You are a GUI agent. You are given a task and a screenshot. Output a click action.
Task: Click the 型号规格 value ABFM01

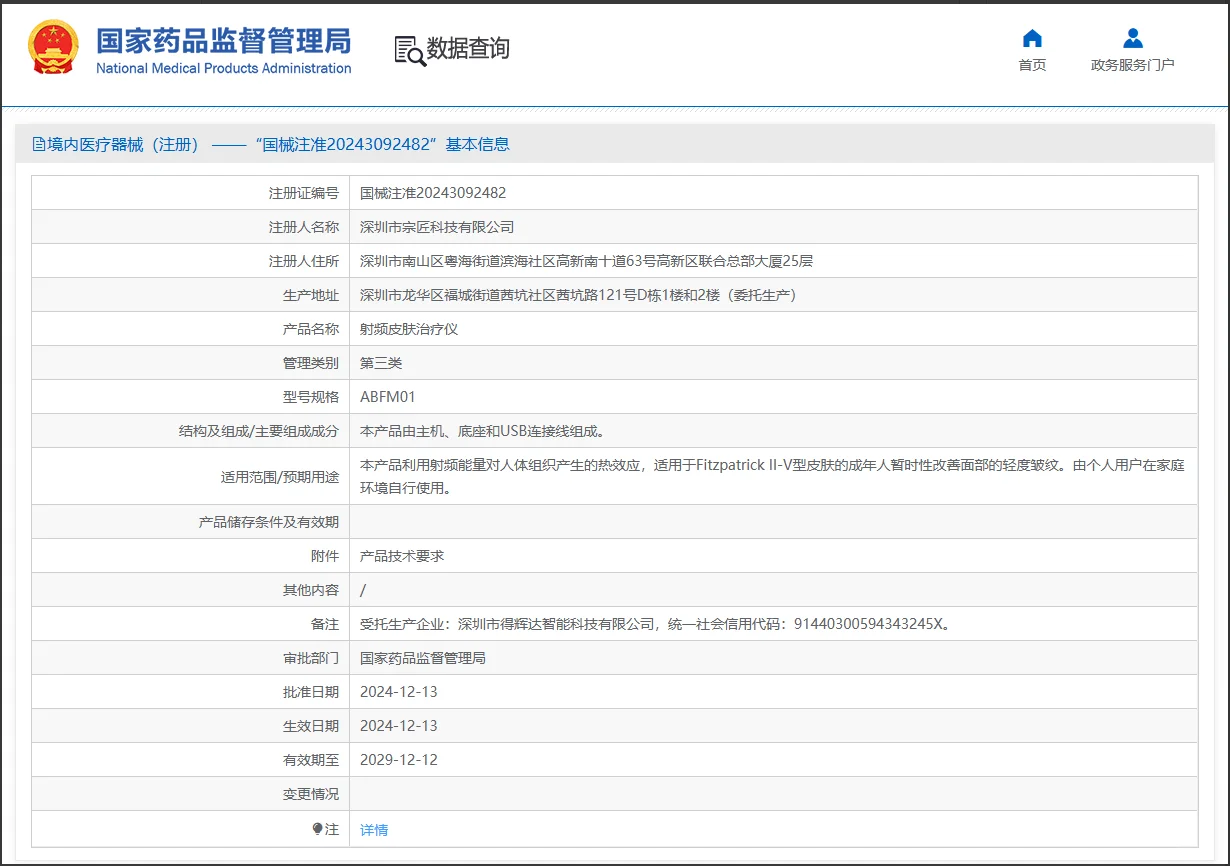[390, 396]
